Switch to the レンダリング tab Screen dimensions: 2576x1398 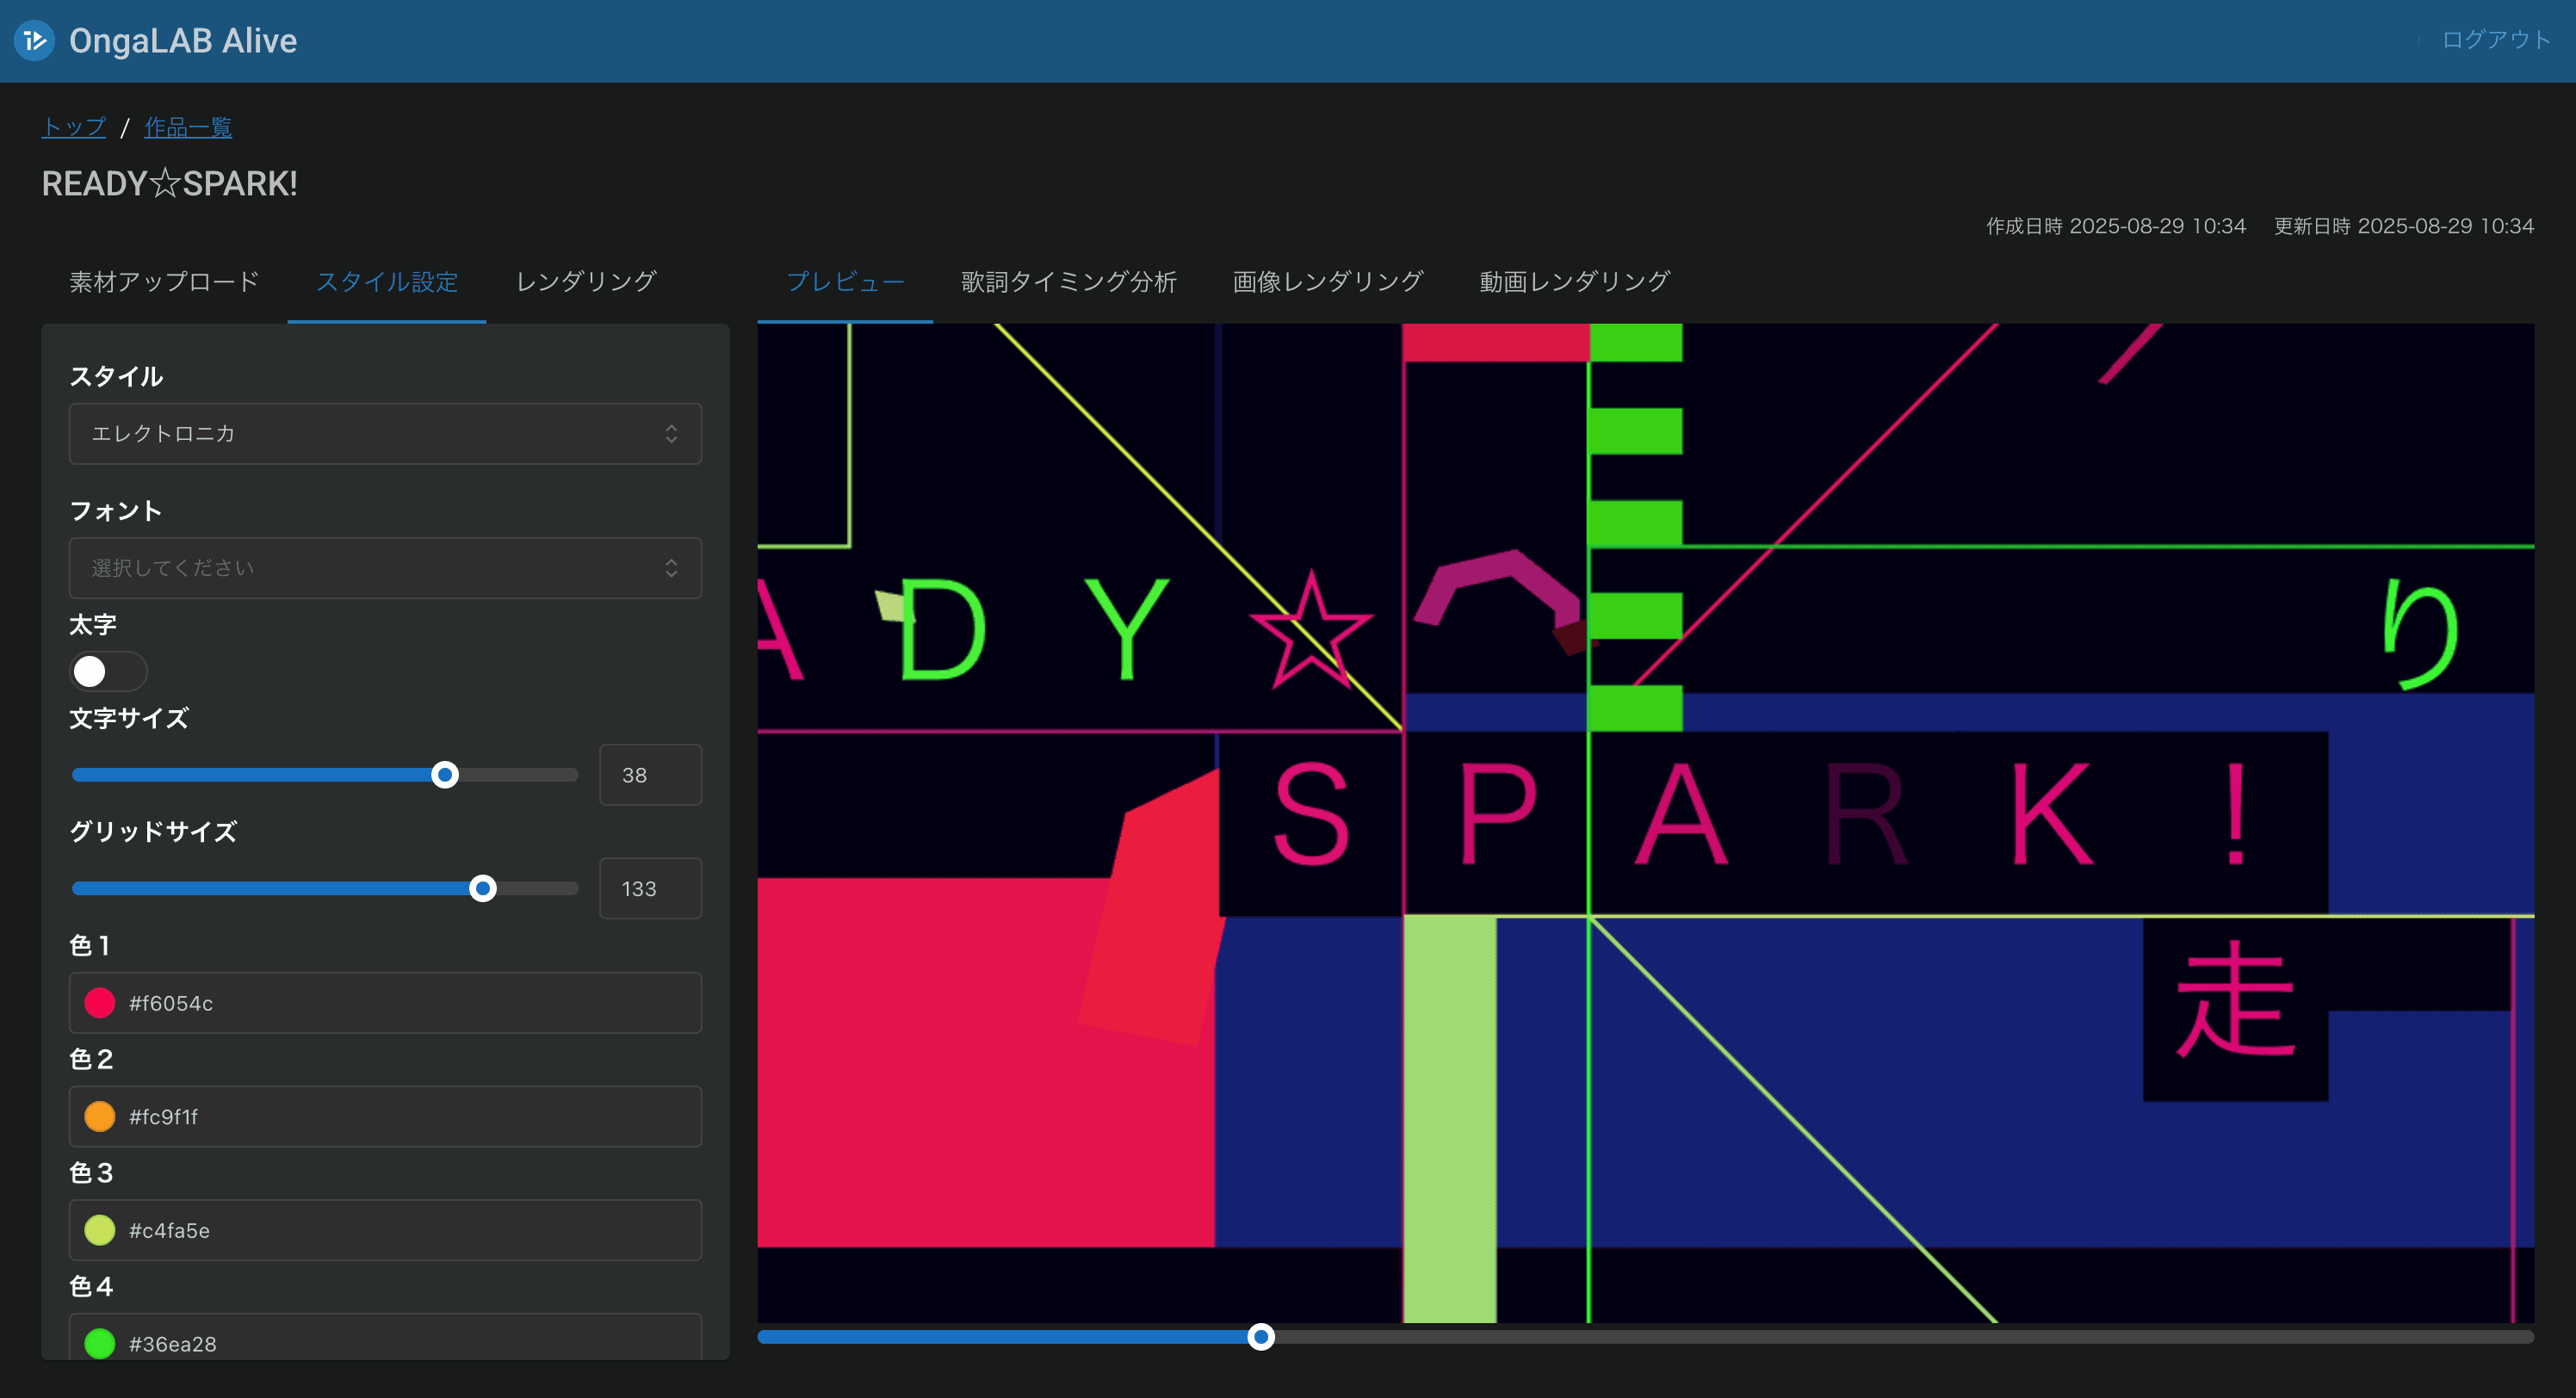(585, 282)
